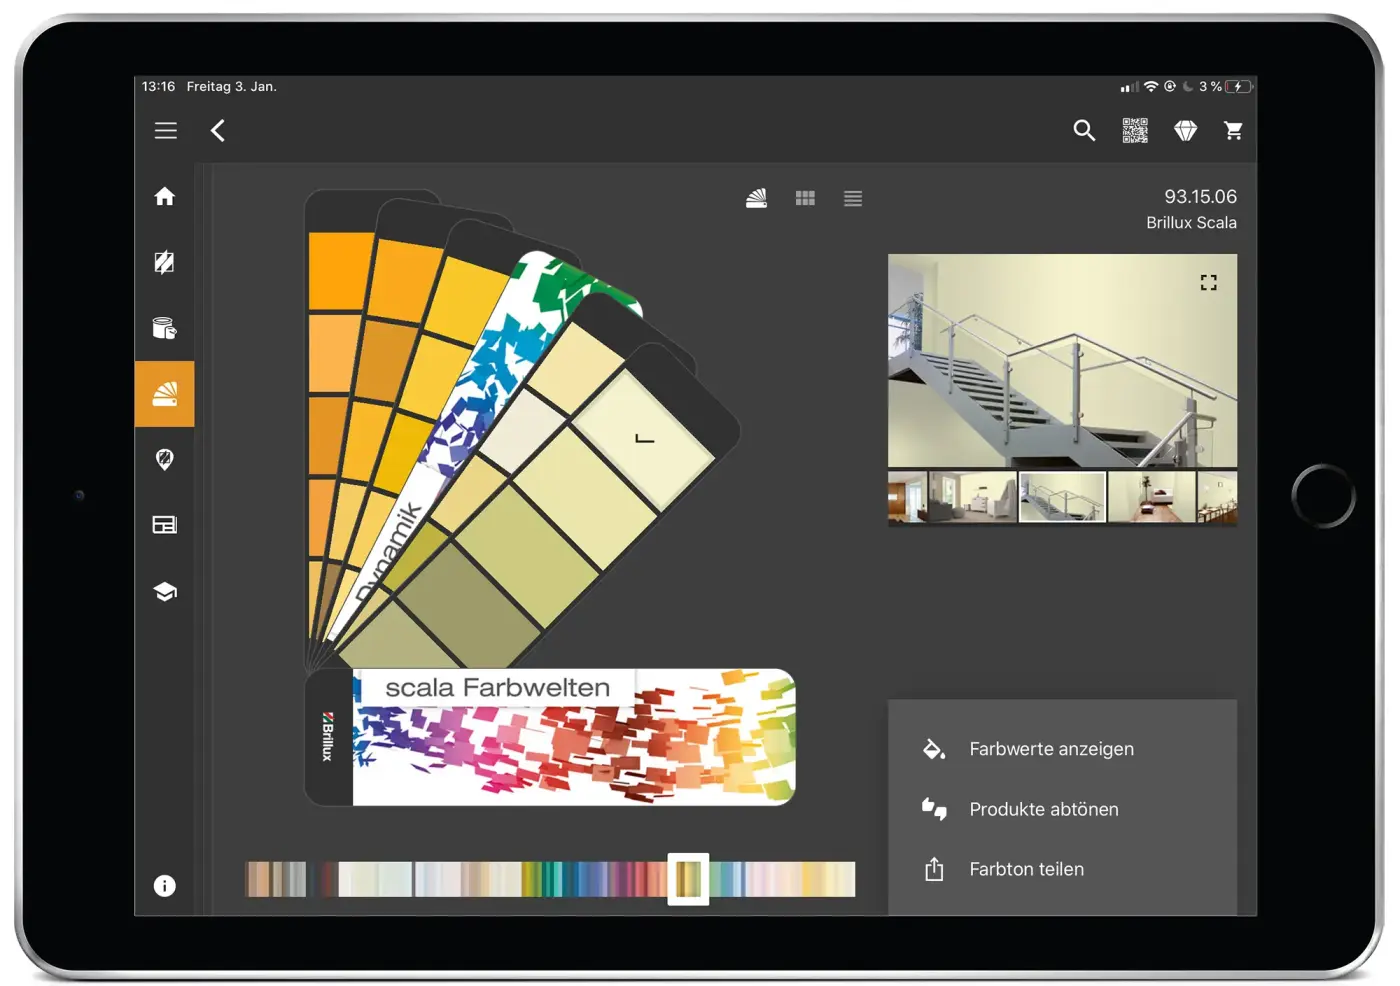Screen dimensions: 1400x986
Task: Go back with the arrow icon
Action: 218,131
